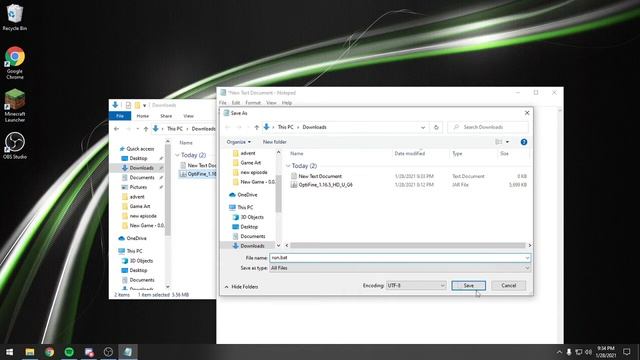640x360 pixels.
Task: Click the microphone icon in system tray
Action: pos(569,352)
